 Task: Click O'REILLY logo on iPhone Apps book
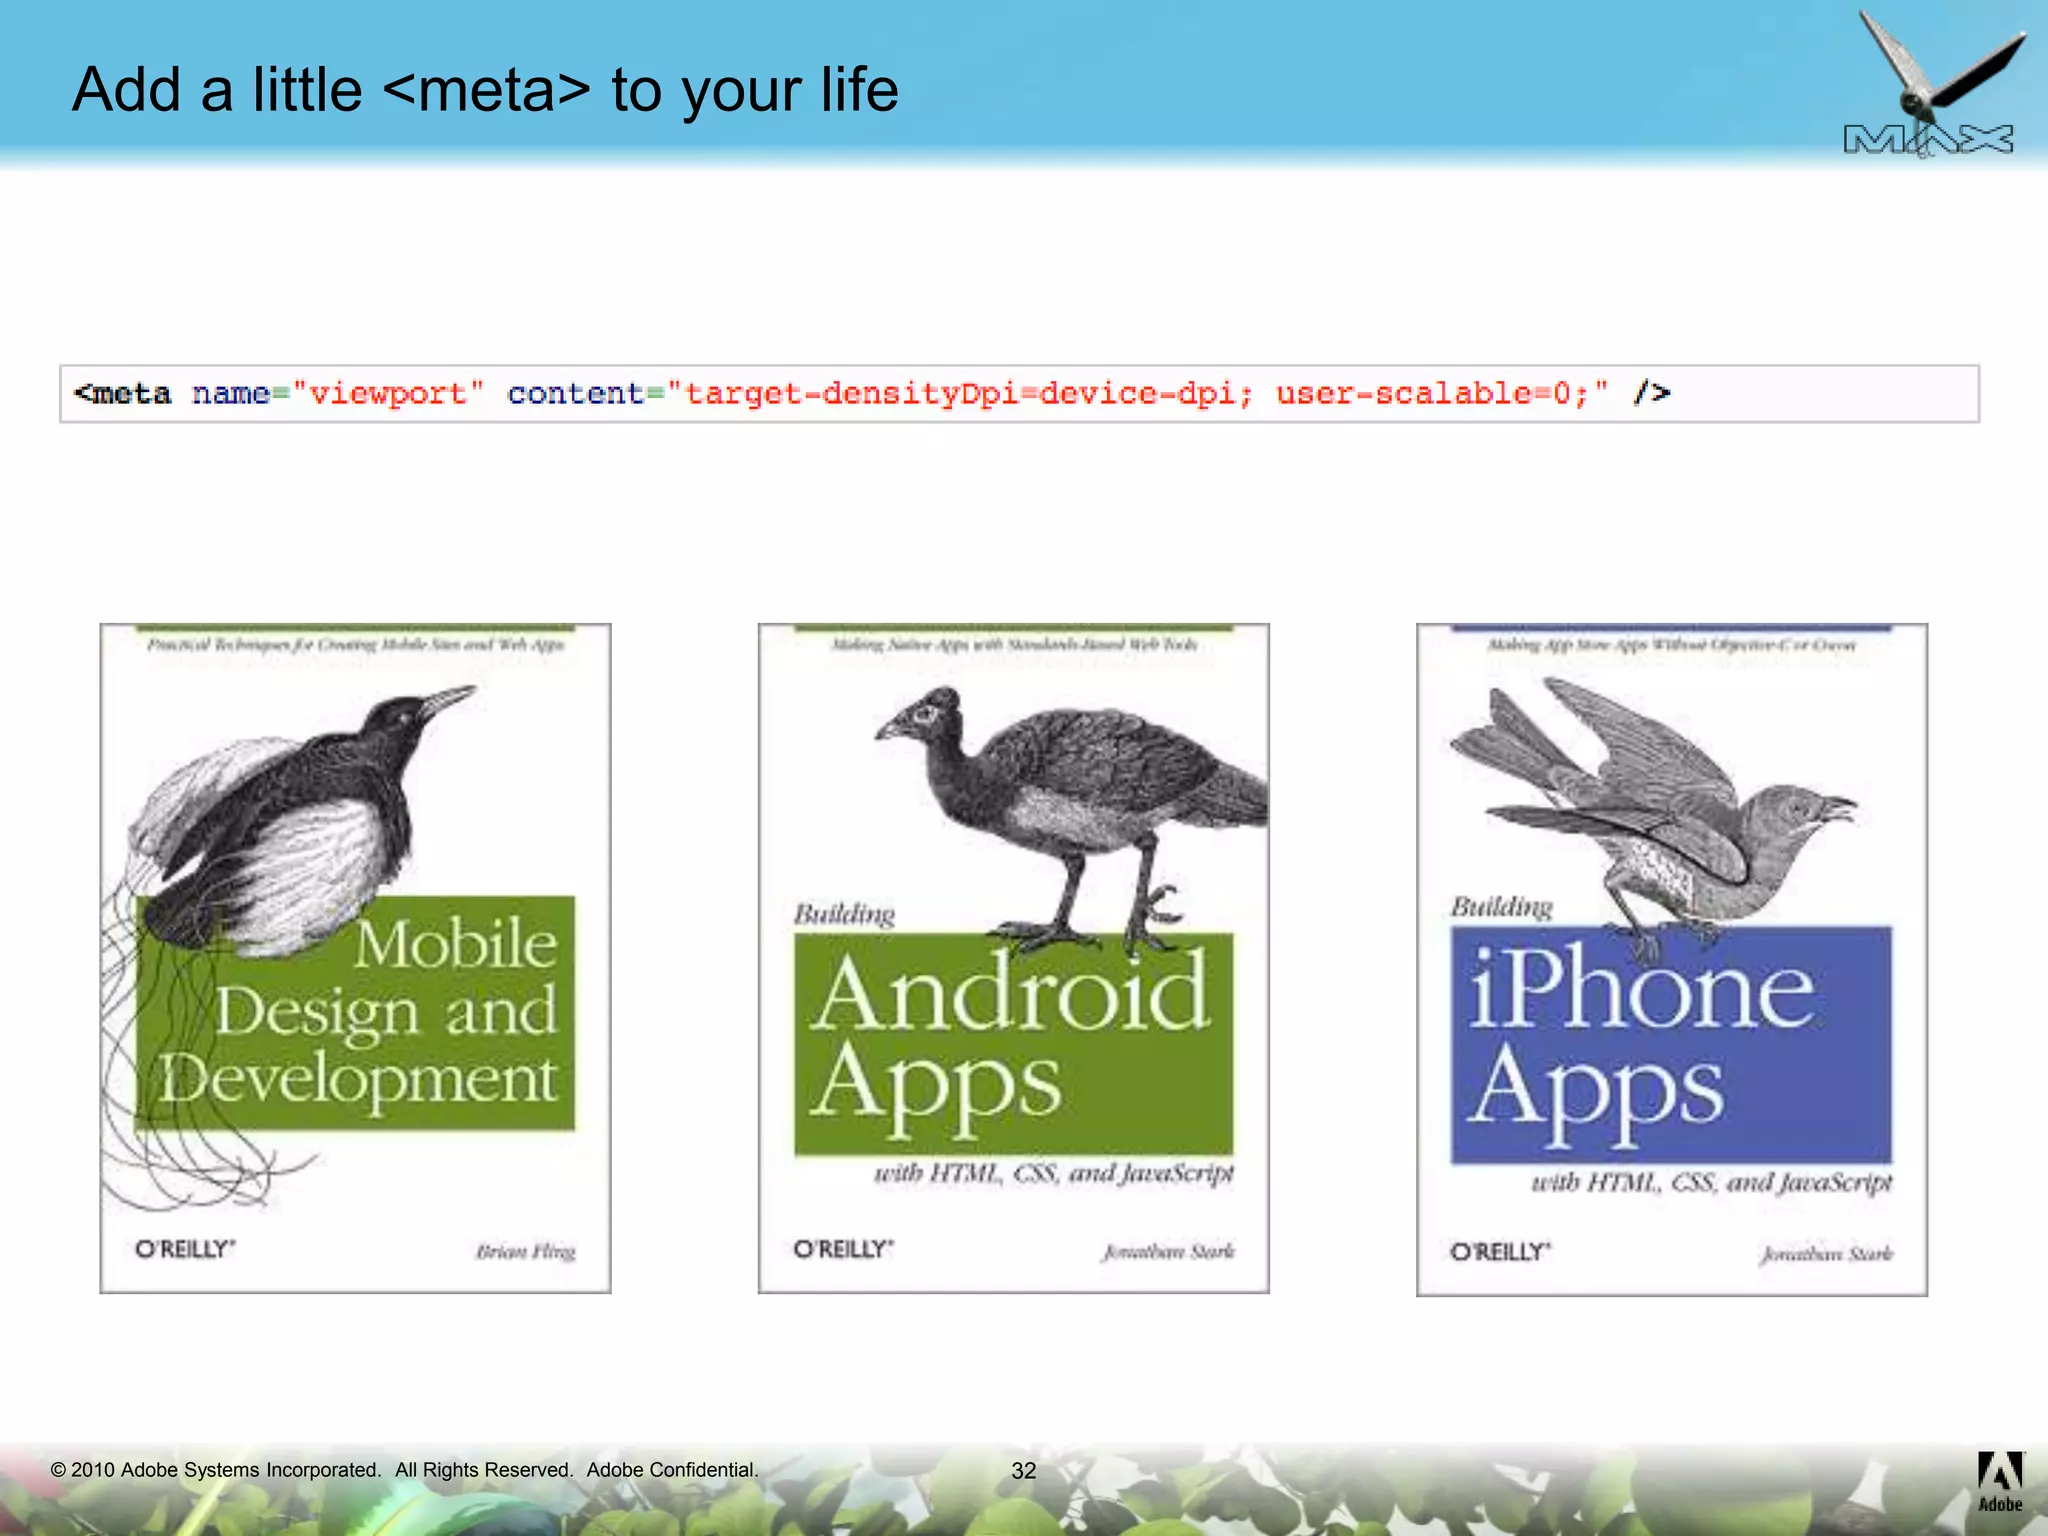point(1500,1252)
